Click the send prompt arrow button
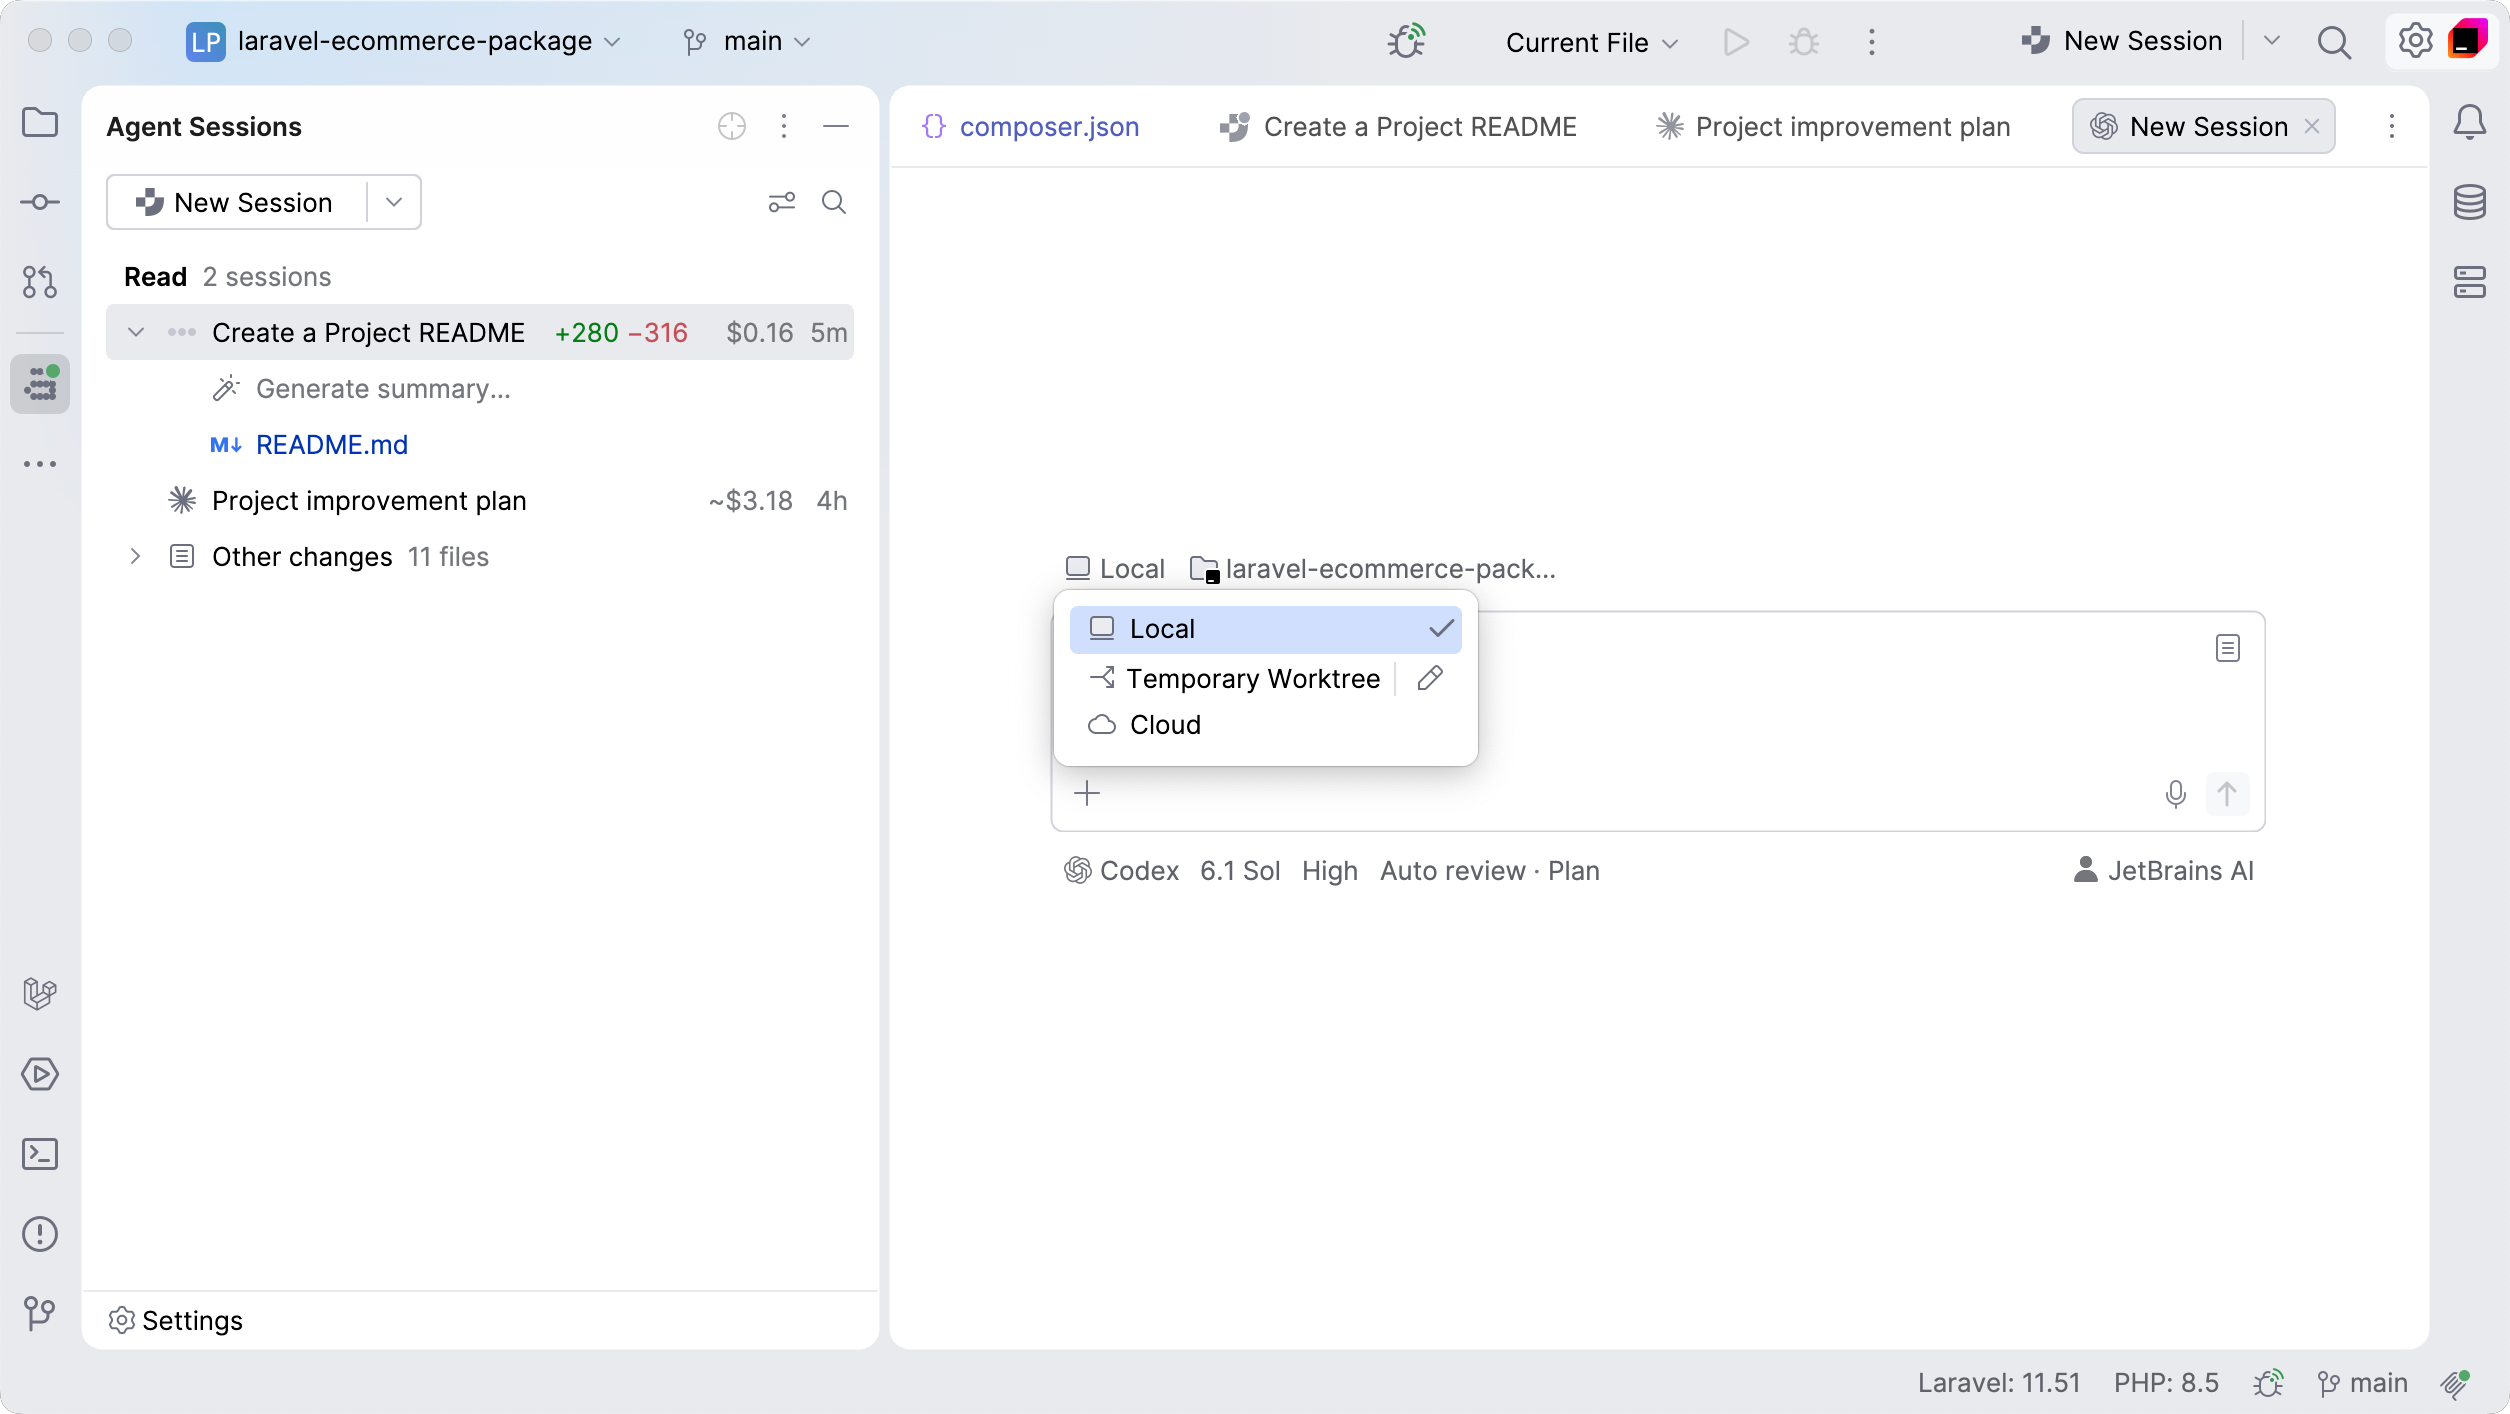 2227,794
